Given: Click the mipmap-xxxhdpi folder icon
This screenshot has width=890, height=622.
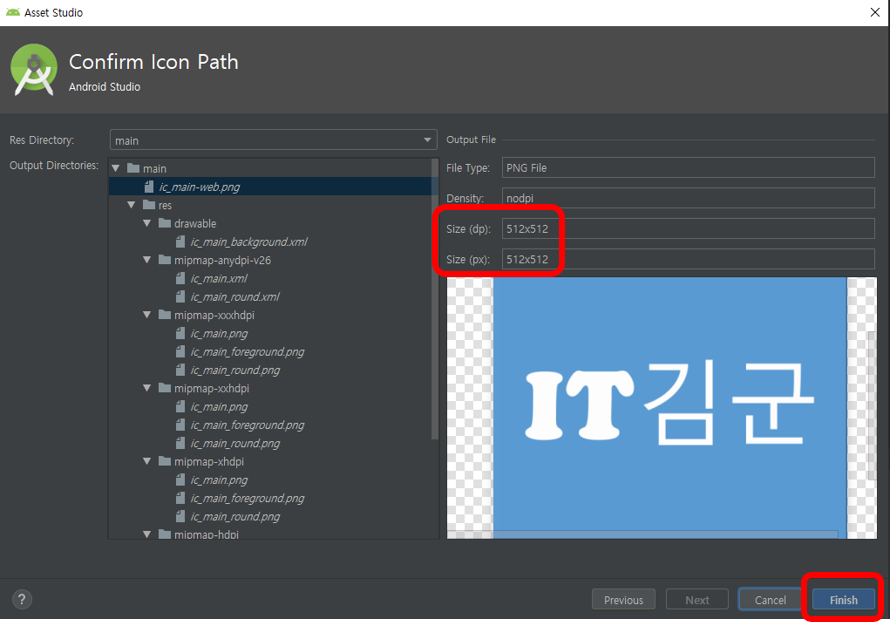Looking at the screenshot, I should tap(165, 314).
